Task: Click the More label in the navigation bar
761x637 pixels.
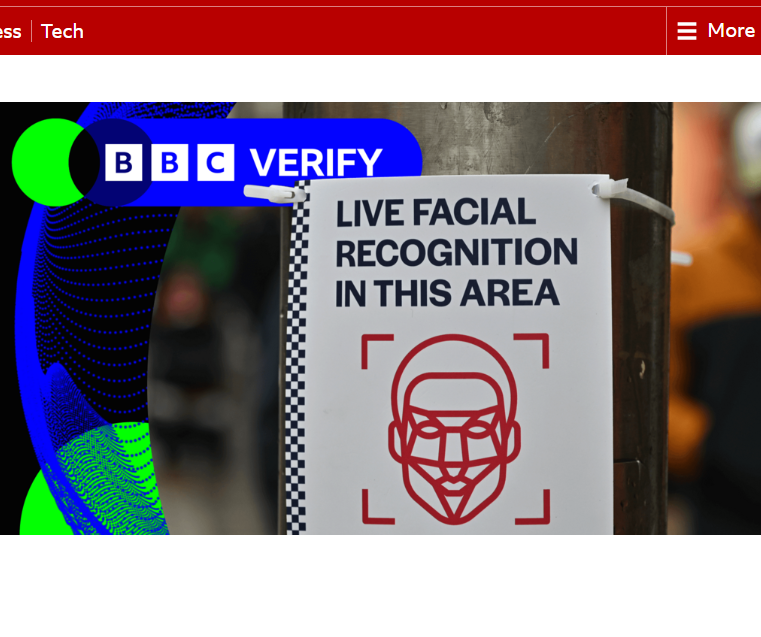Action: 731,31
